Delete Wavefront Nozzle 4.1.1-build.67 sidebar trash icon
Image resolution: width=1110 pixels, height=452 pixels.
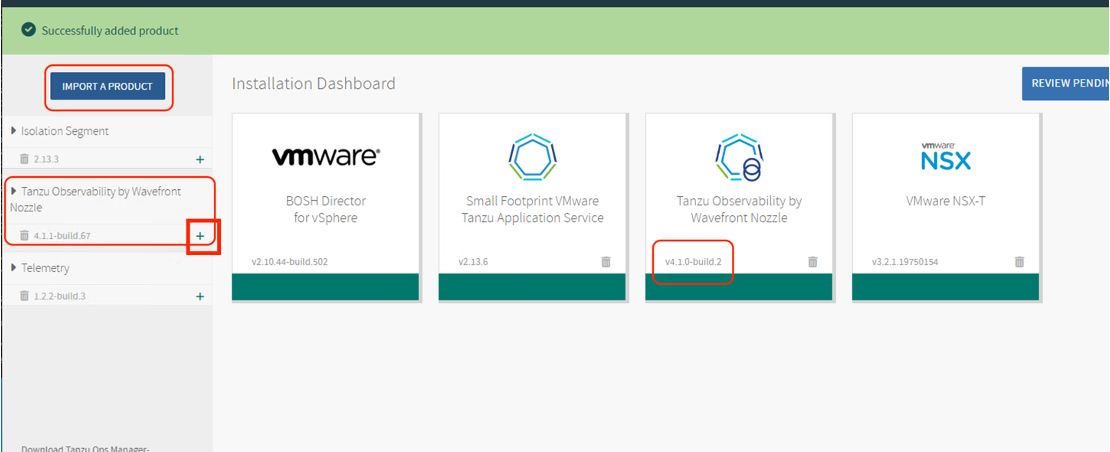coord(25,236)
